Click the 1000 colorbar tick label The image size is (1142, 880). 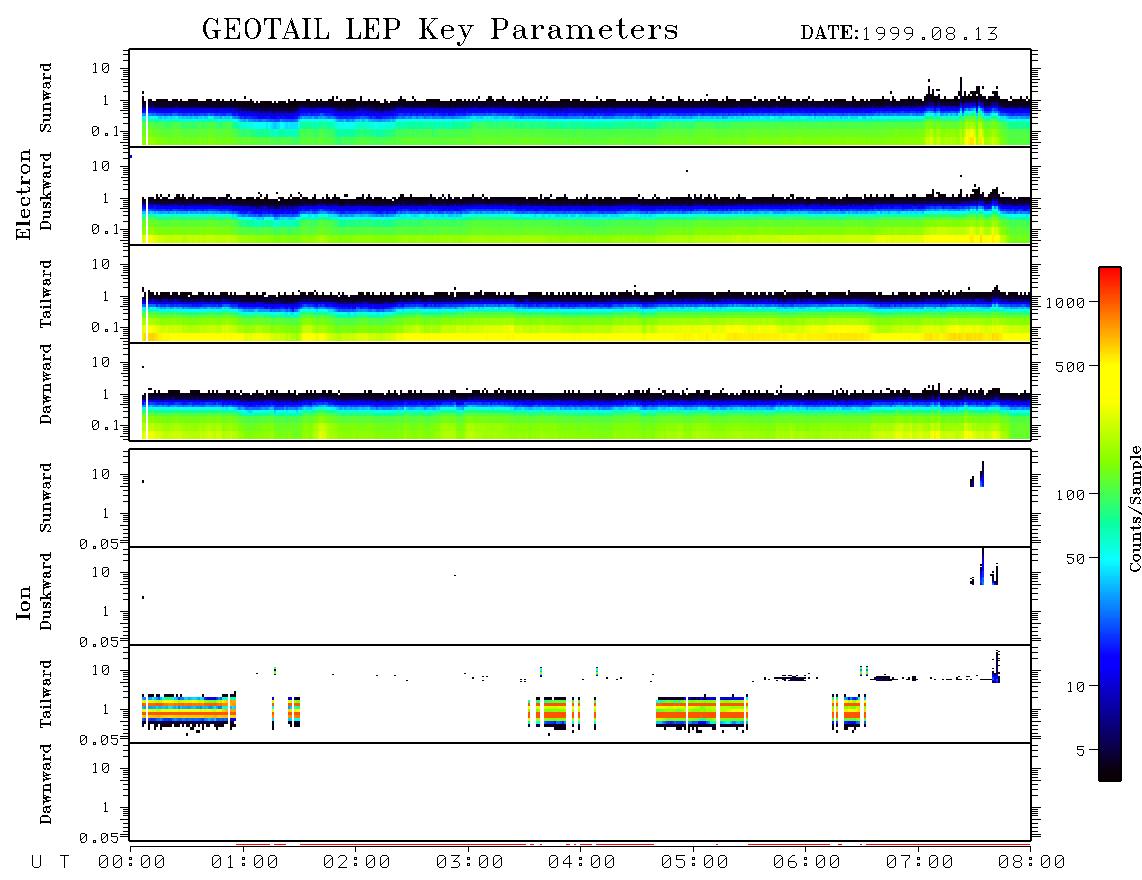point(1065,303)
